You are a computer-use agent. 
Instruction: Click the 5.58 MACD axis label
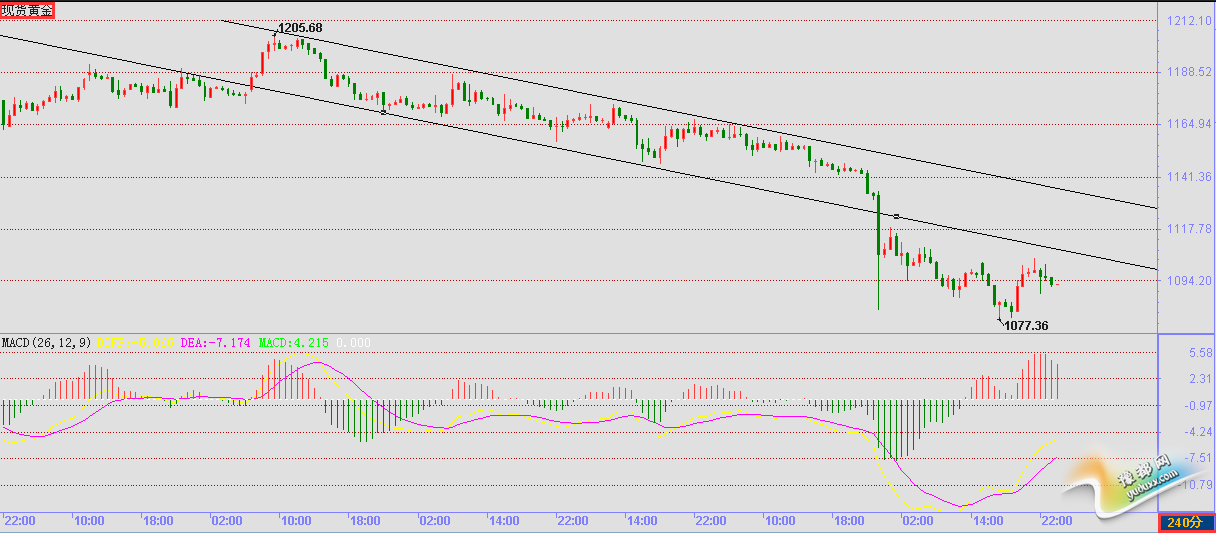[x=1196, y=353]
